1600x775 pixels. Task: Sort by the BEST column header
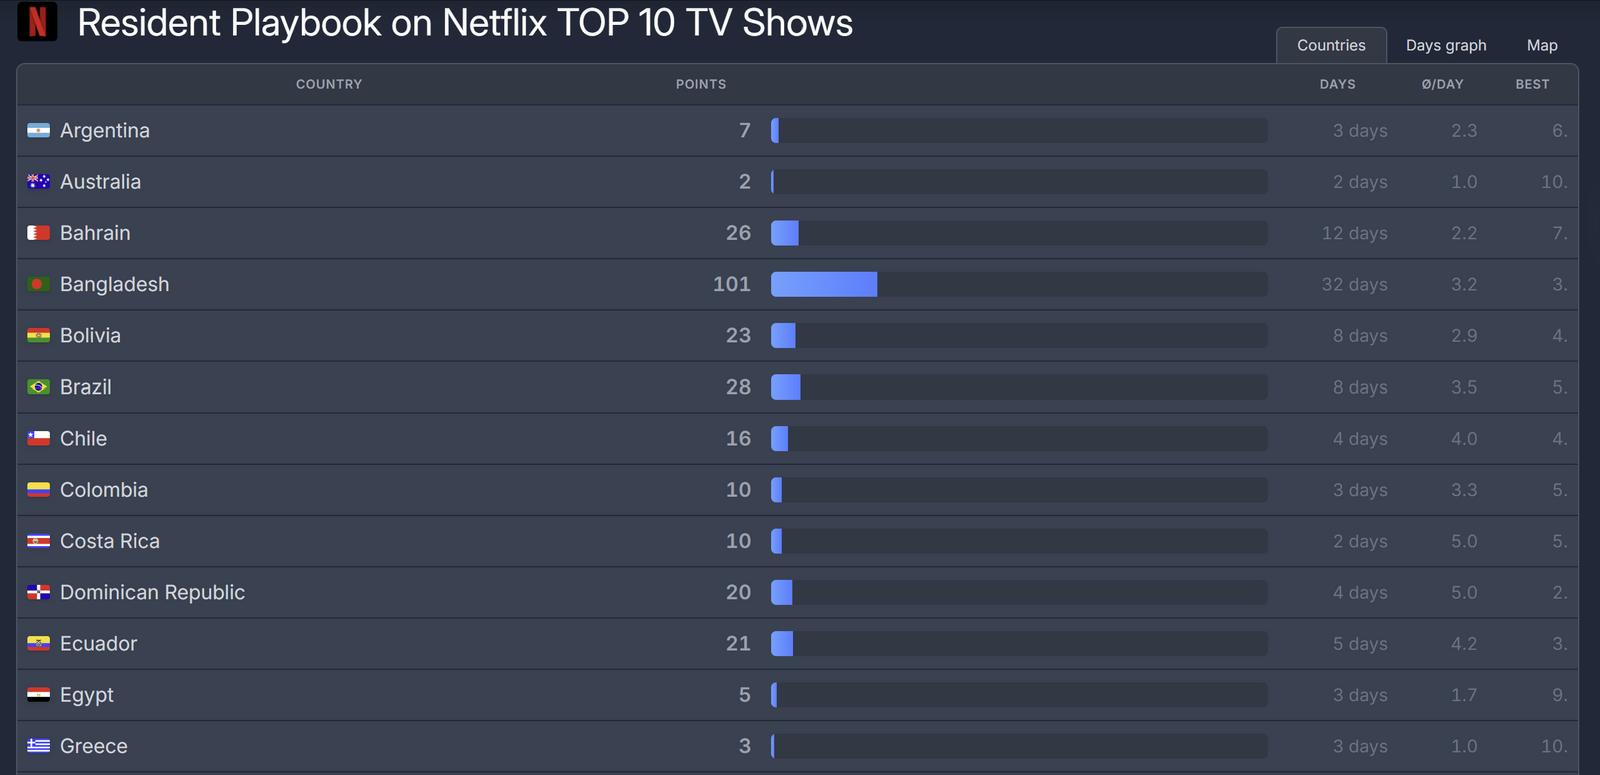coord(1532,84)
